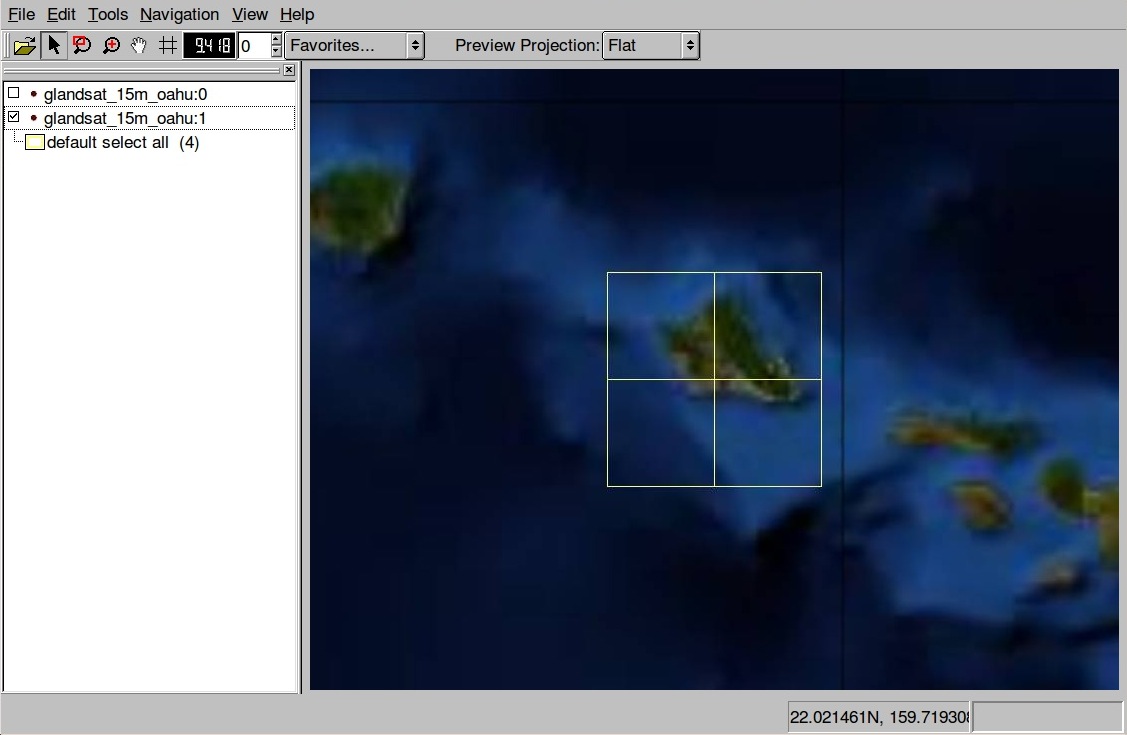Pick the pan hand tool

coord(138,44)
